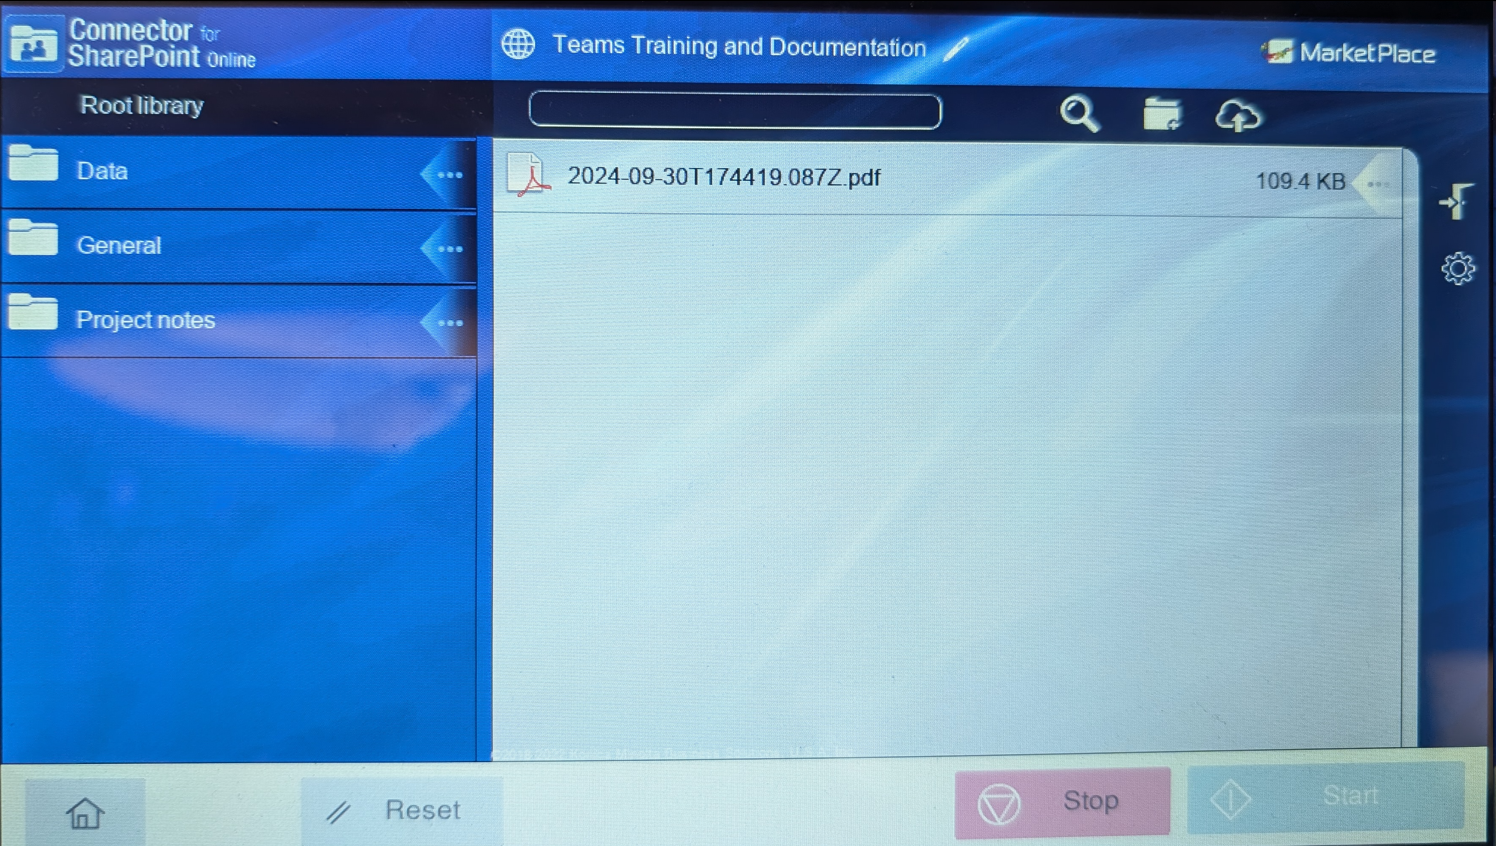1496x846 pixels.
Task: Tap the Reset button
Action: [401, 810]
